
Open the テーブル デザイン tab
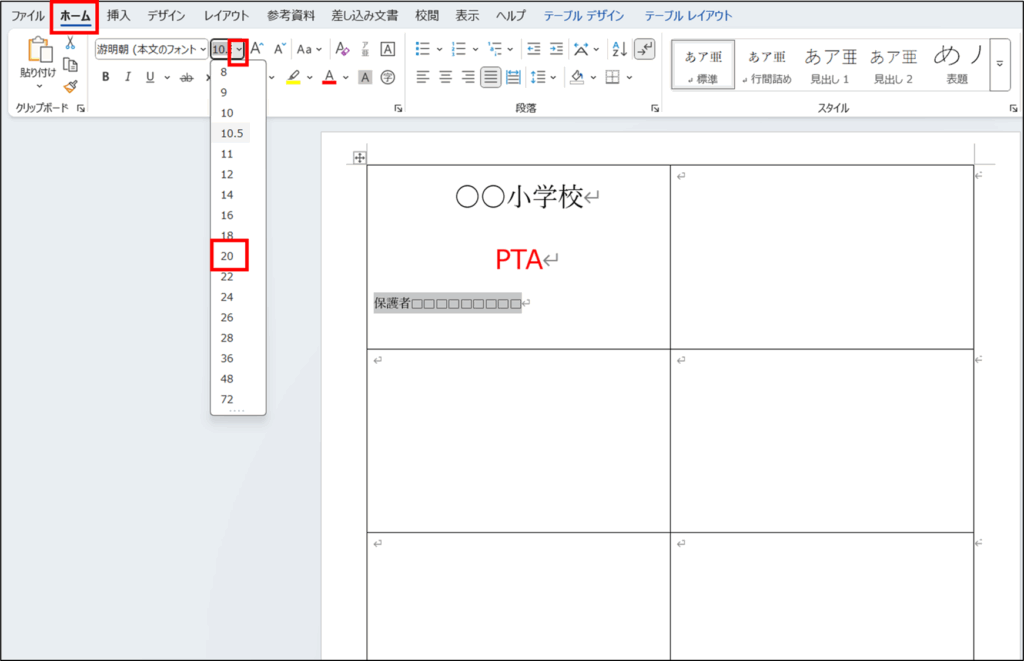click(x=584, y=15)
